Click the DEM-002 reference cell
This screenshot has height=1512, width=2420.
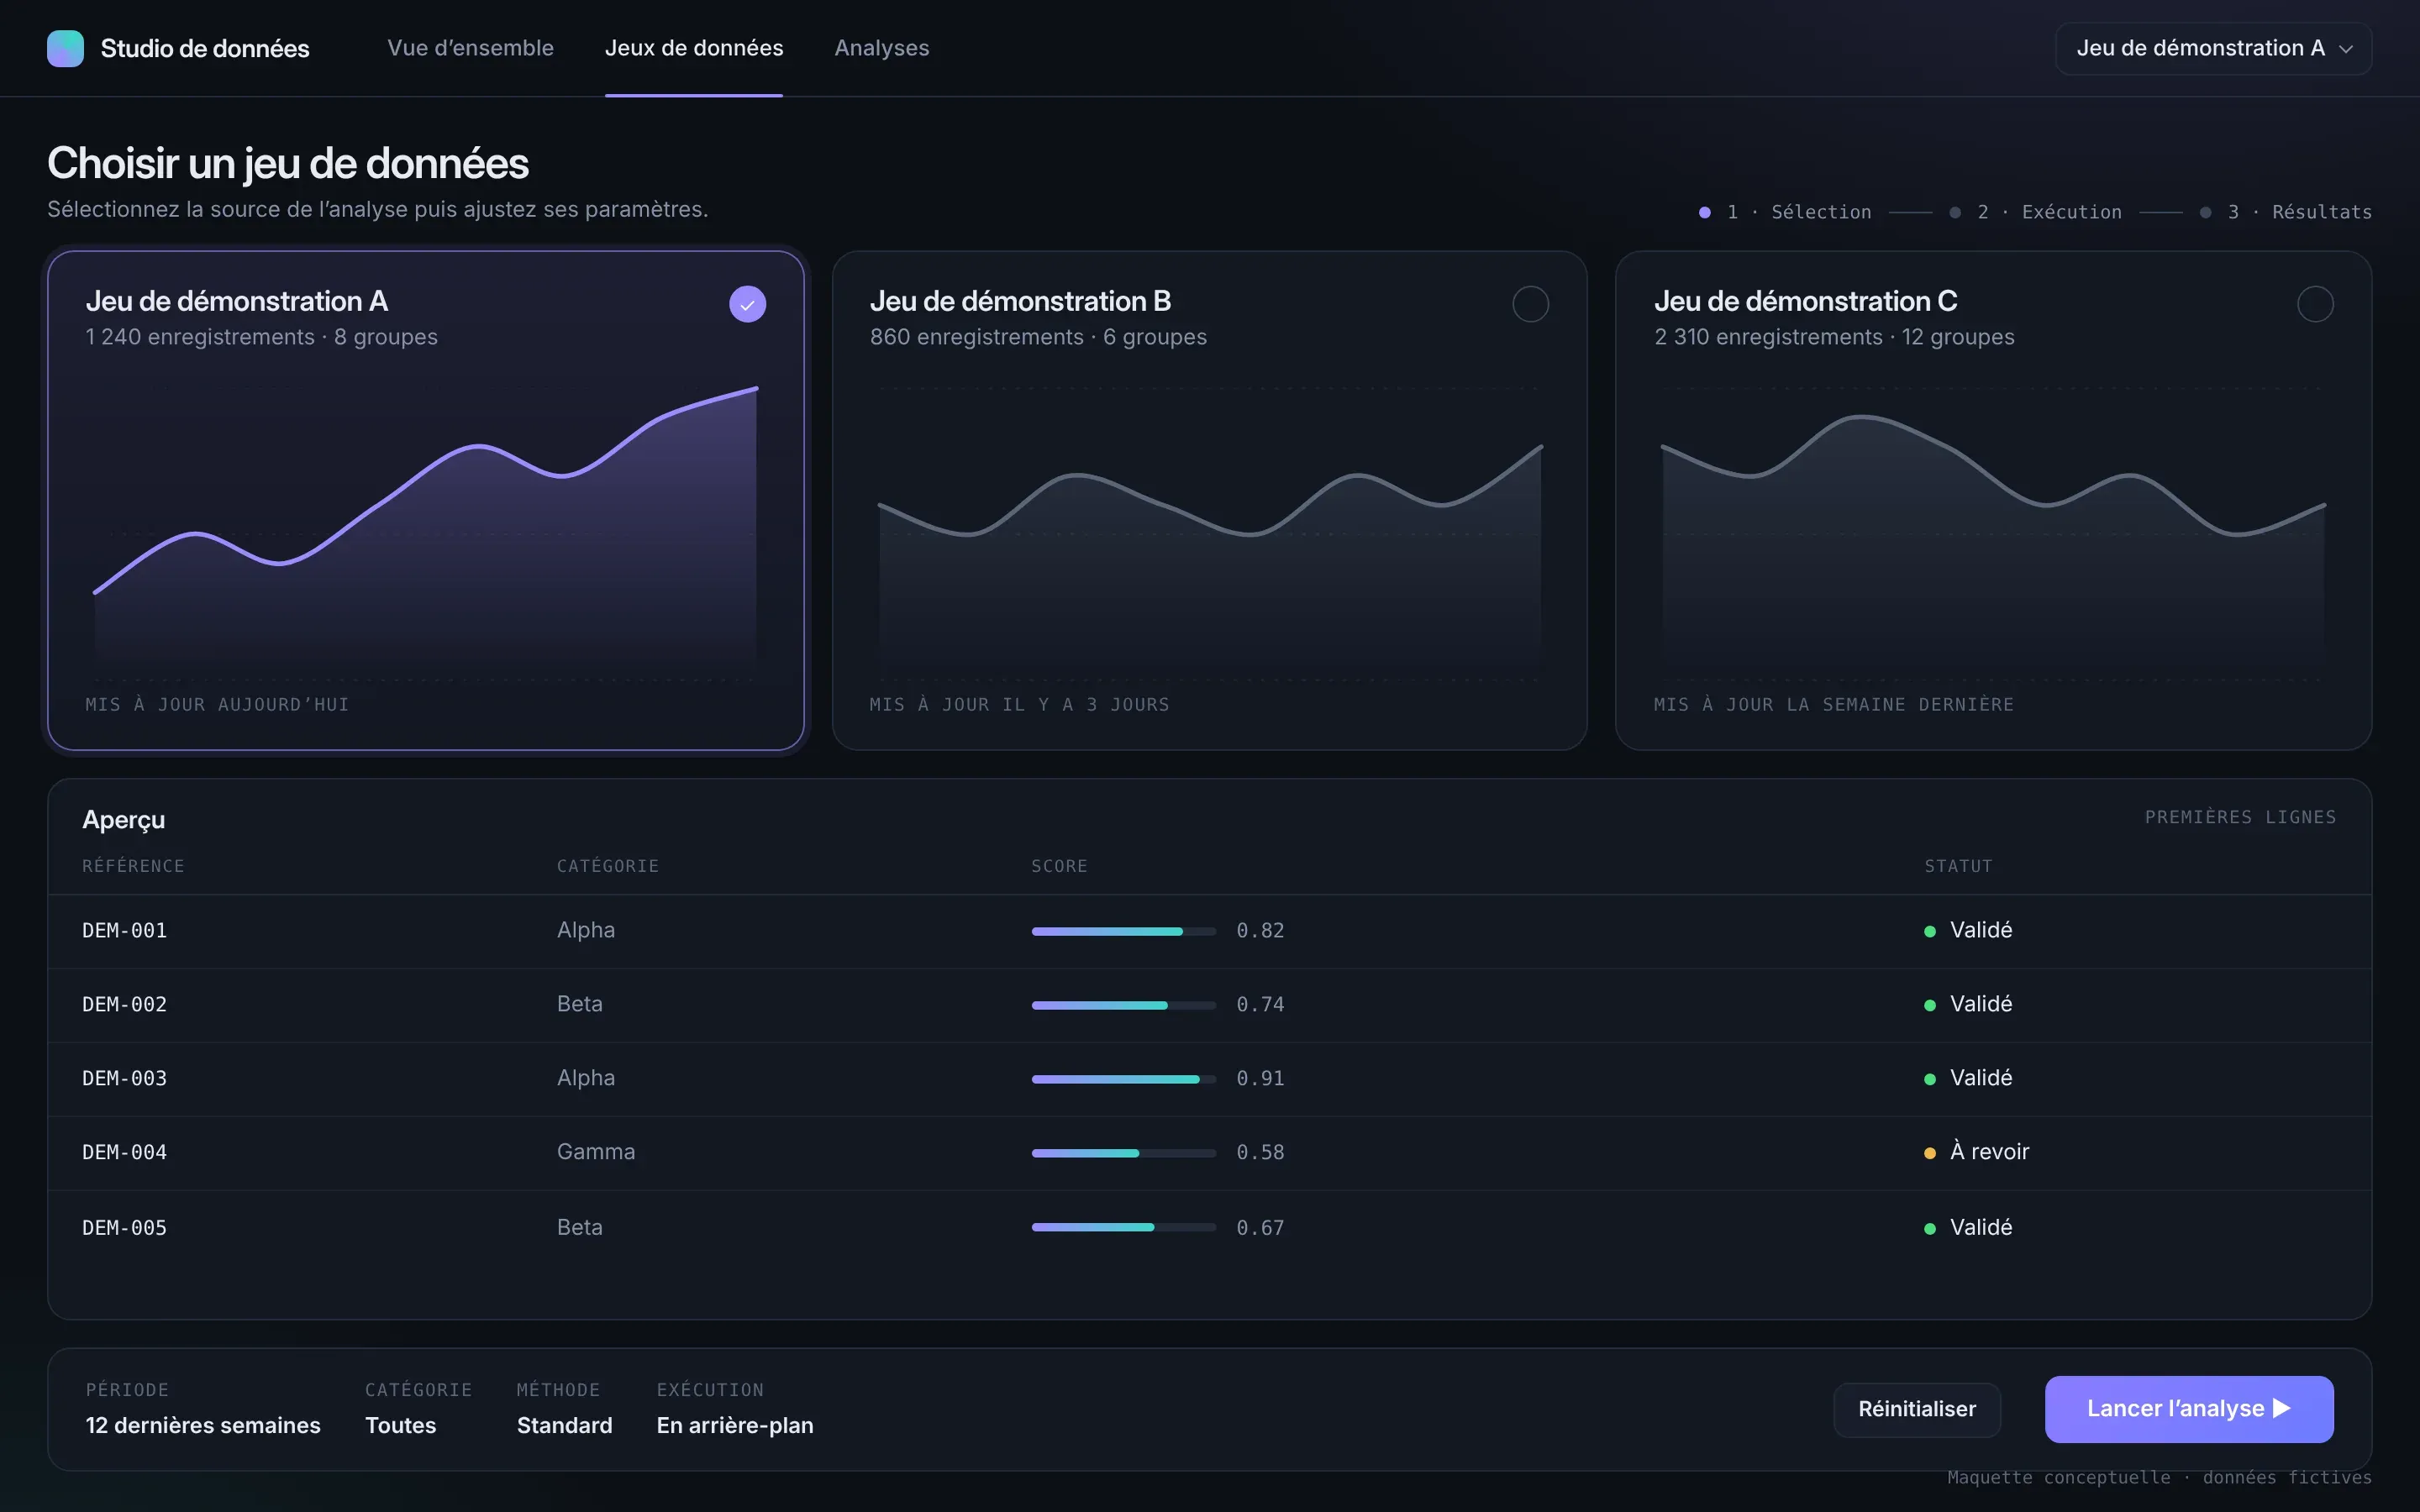coord(124,1004)
